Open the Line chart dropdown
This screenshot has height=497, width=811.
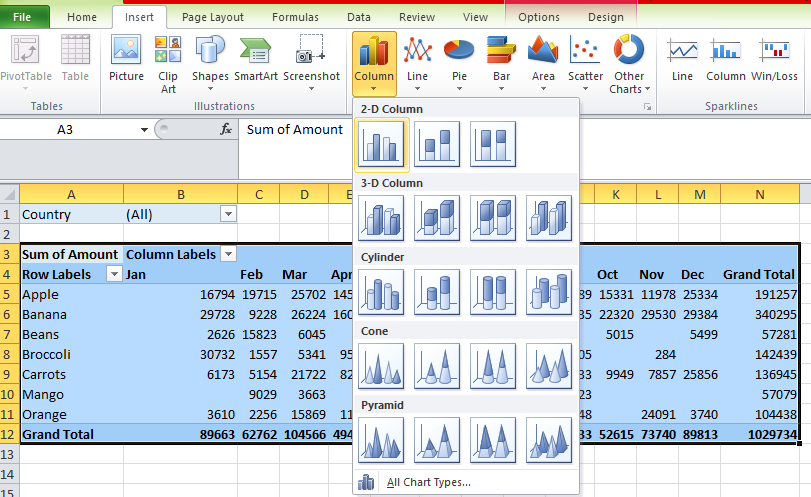[x=417, y=64]
